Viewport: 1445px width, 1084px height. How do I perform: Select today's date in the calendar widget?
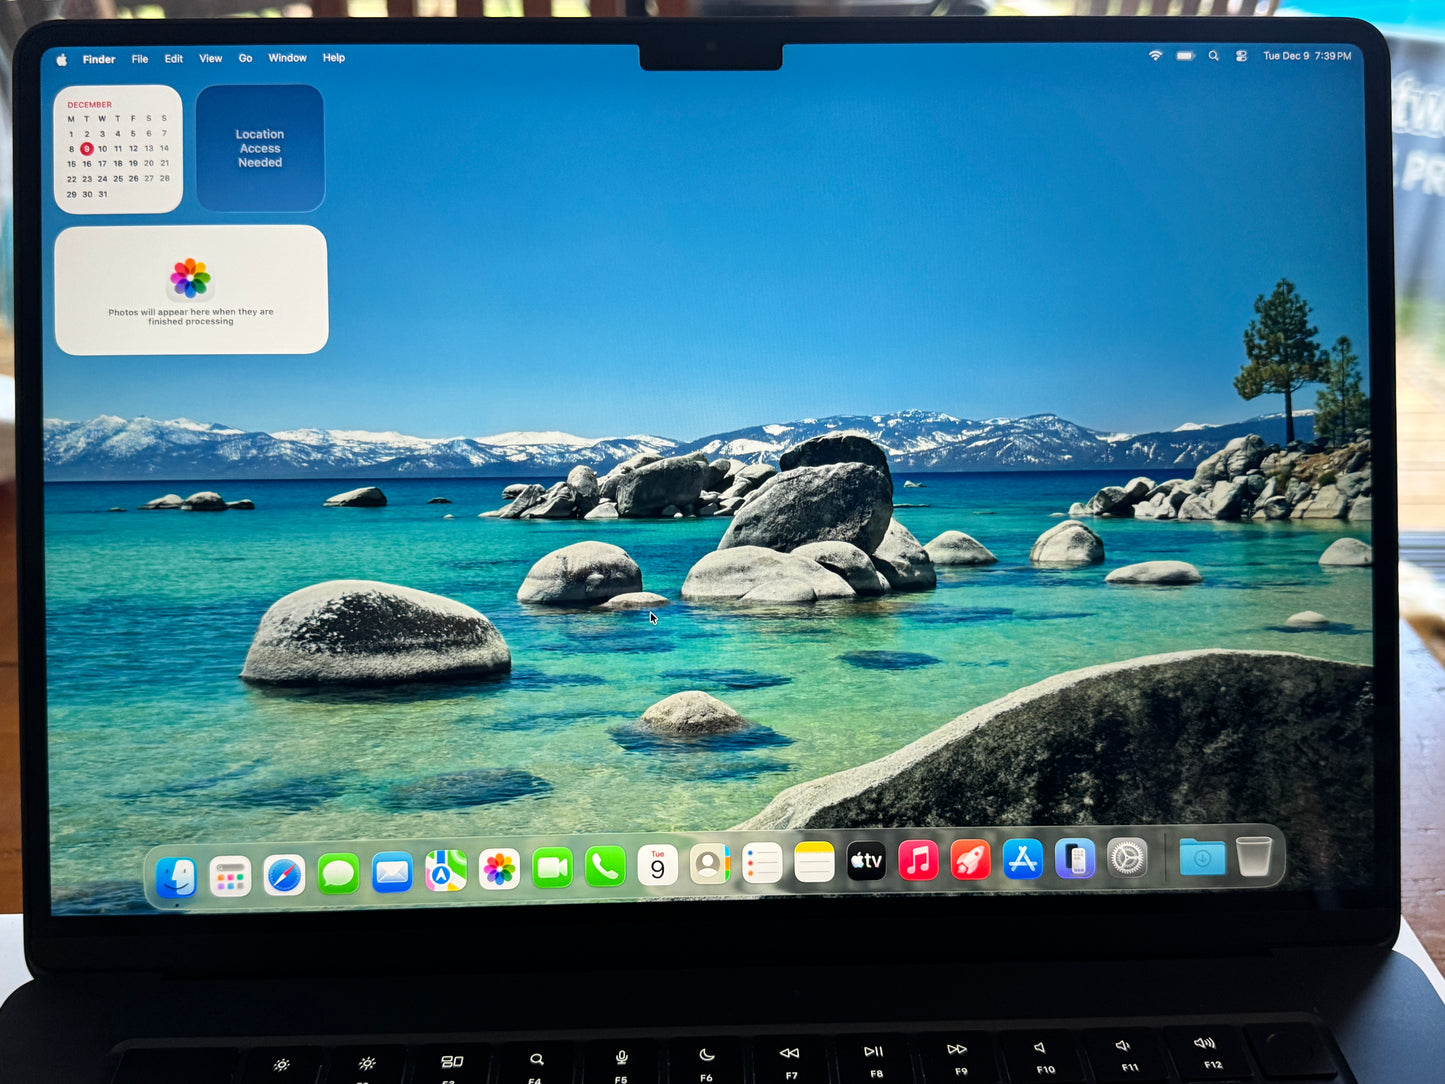[86, 148]
